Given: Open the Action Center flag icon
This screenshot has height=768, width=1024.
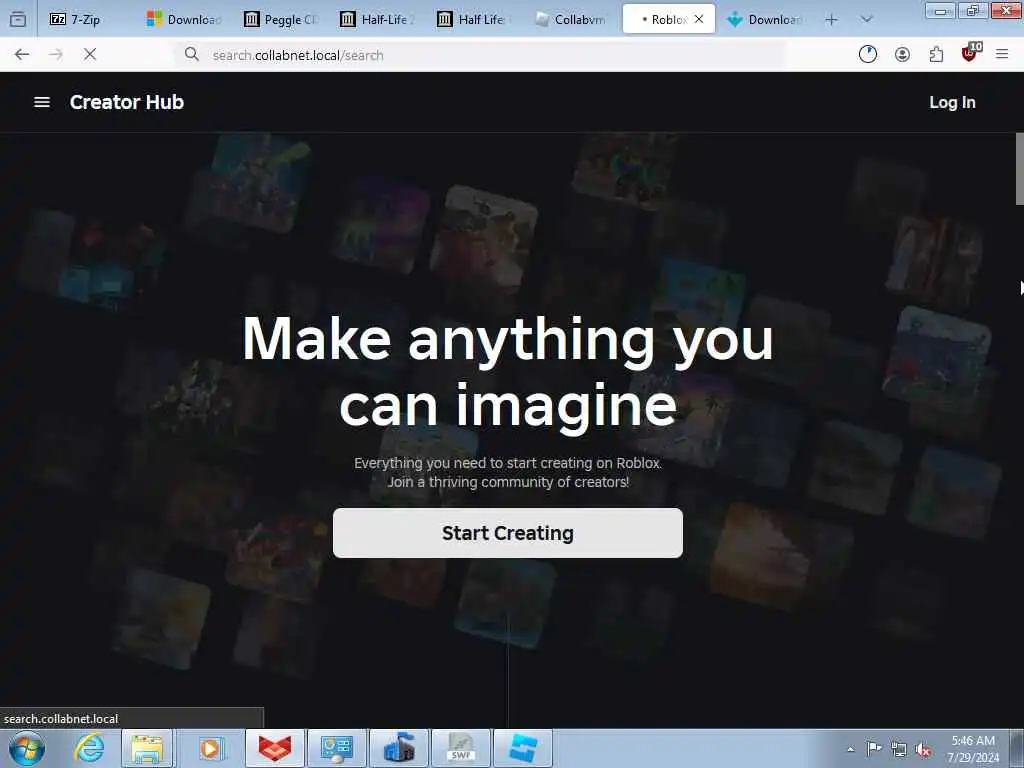Looking at the screenshot, I should [874, 748].
